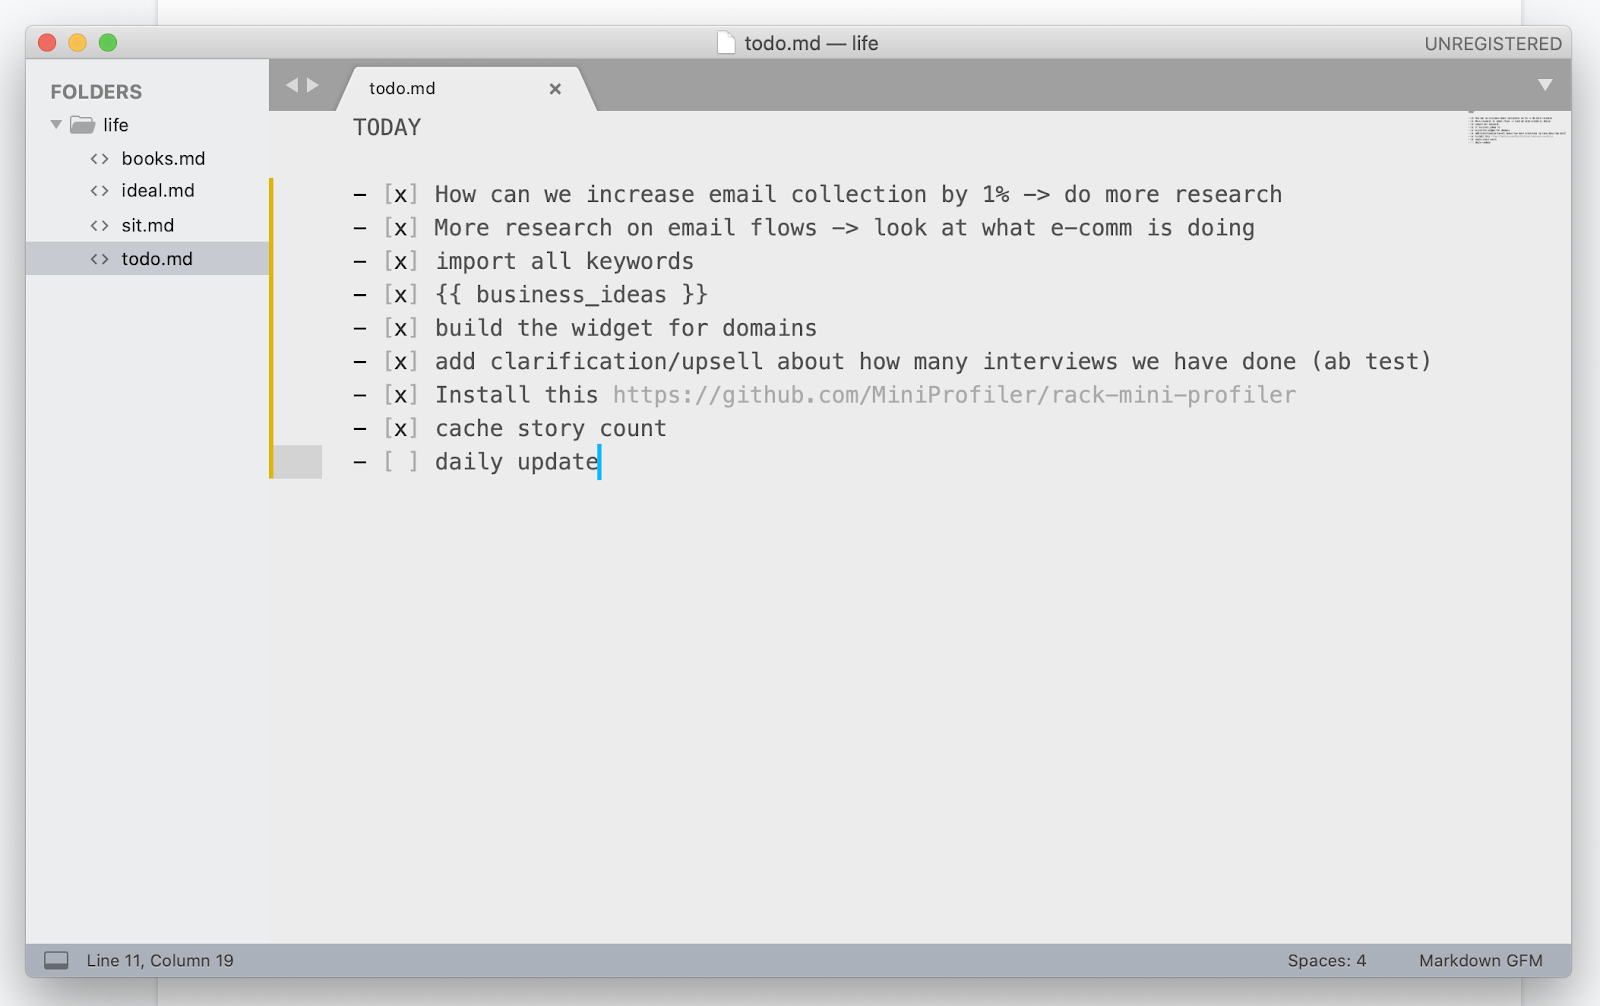The image size is (1600, 1006).
Task: Open sit.md from sidebar
Action: click(x=148, y=225)
